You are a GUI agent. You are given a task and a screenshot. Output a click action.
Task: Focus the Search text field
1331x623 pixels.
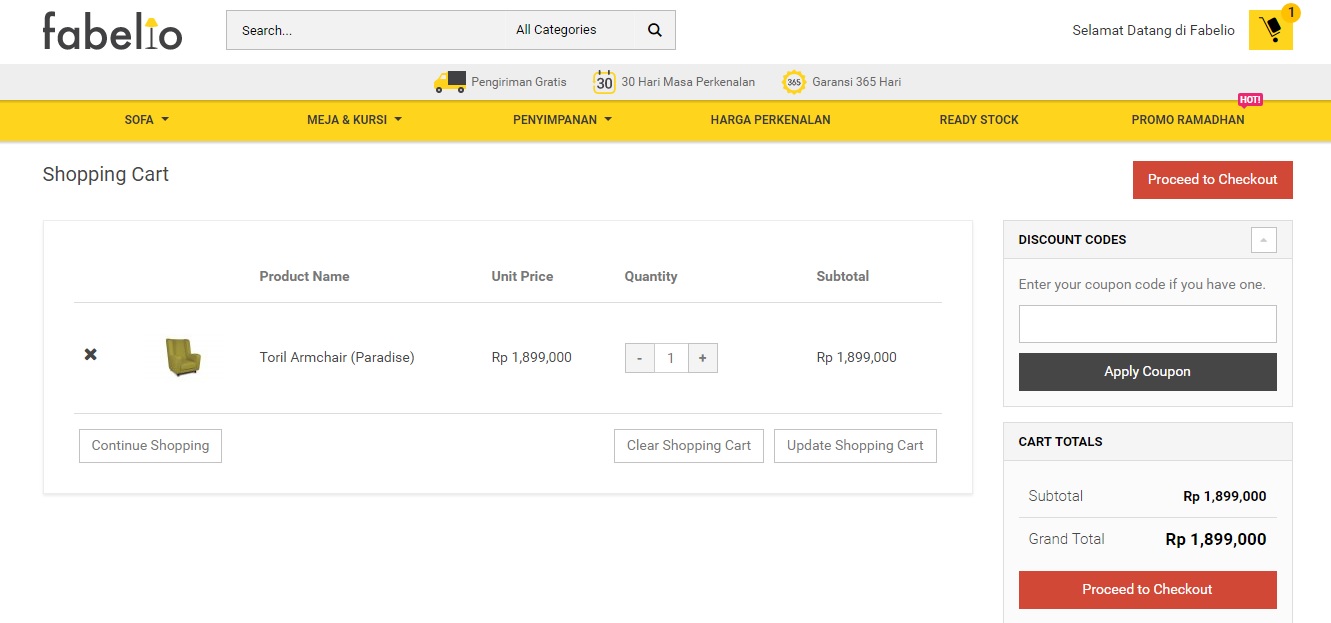pos(368,30)
